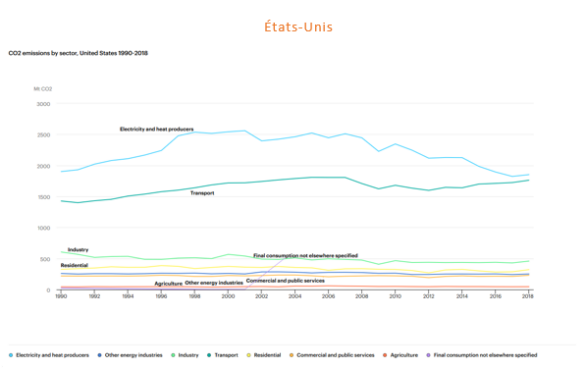The height and width of the screenshot is (368, 585).
Task: Click the Residential label near the yellow line
Action: pyautogui.click(x=74, y=265)
